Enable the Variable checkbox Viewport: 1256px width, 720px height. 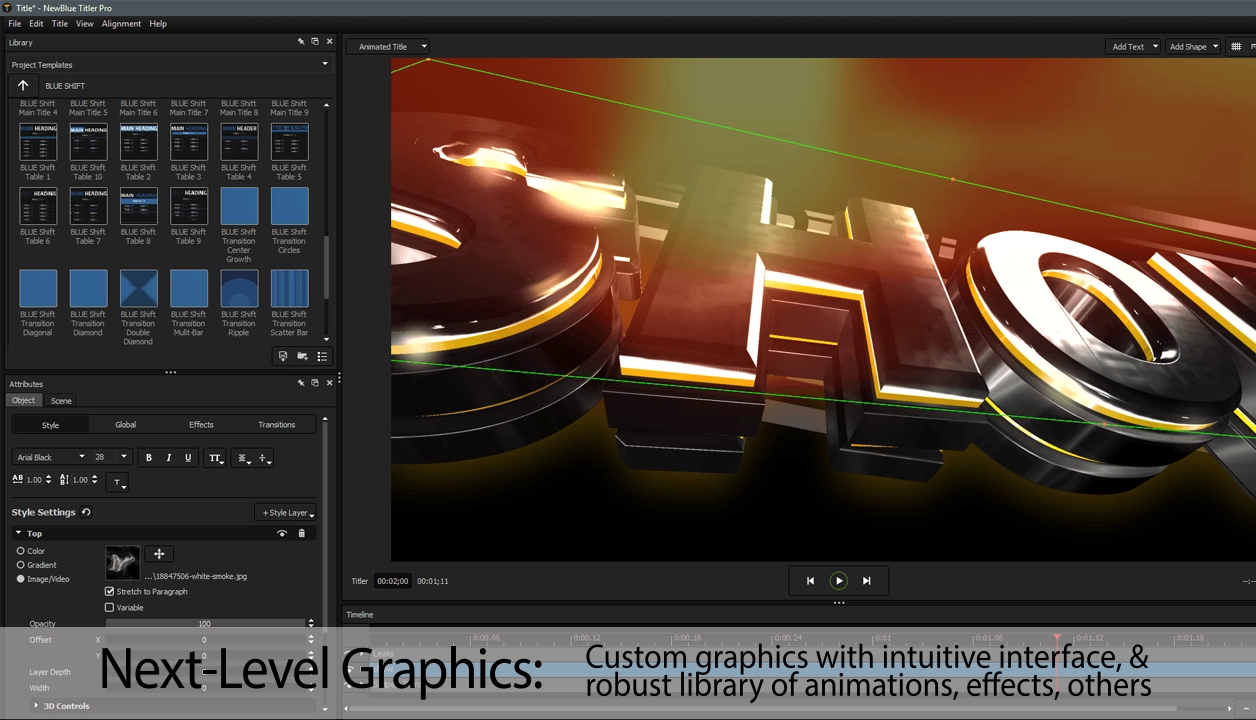tap(109, 607)
